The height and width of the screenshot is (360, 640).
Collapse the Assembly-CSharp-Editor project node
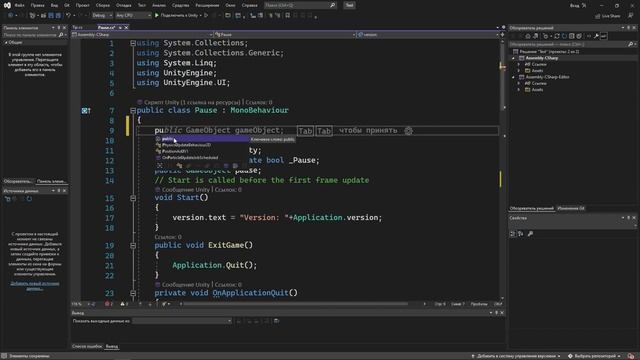[x=513, y=77]
